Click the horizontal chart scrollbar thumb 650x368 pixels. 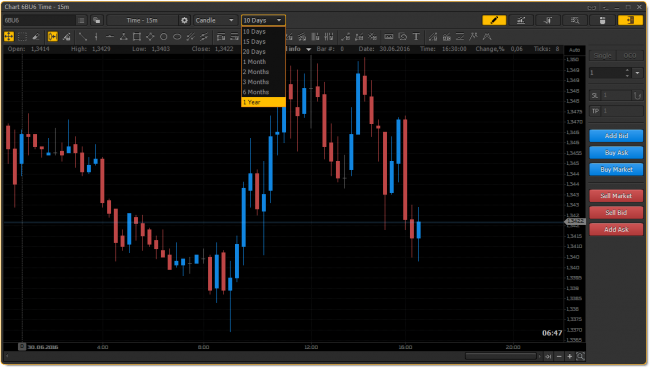pyautogui.click(x=501, y=356)
